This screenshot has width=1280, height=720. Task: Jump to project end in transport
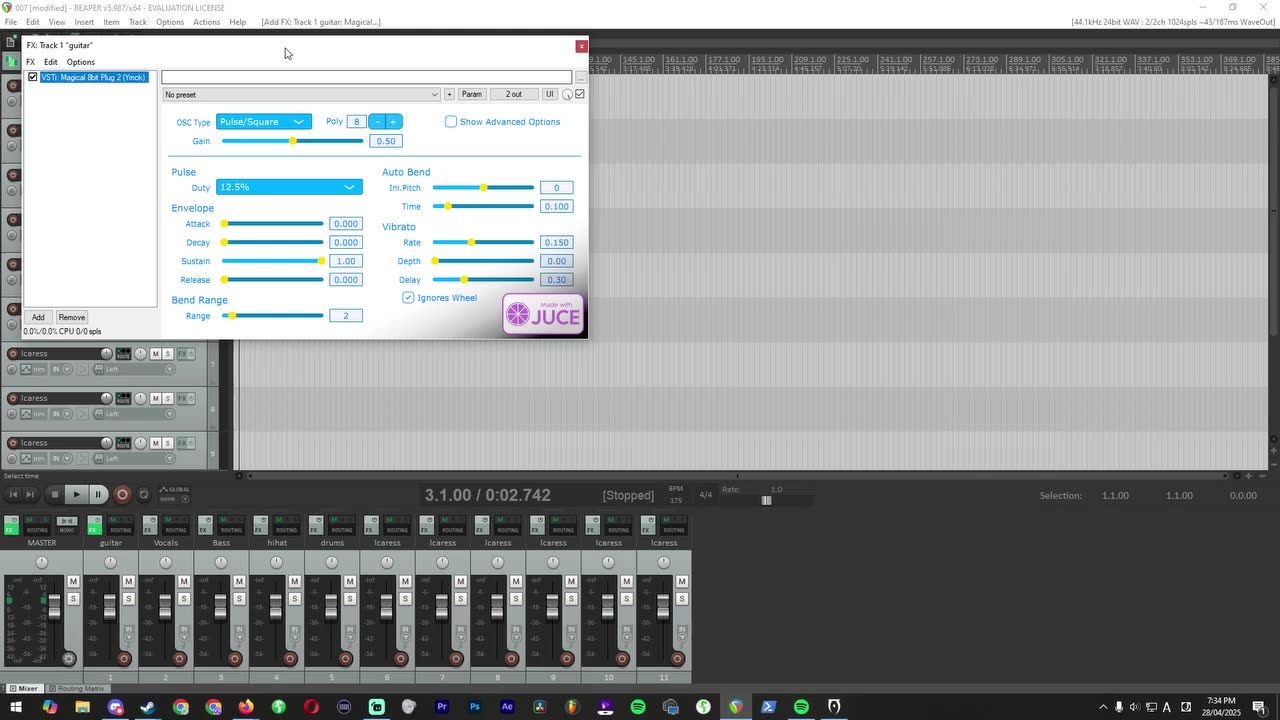click(x=30, y=494)
